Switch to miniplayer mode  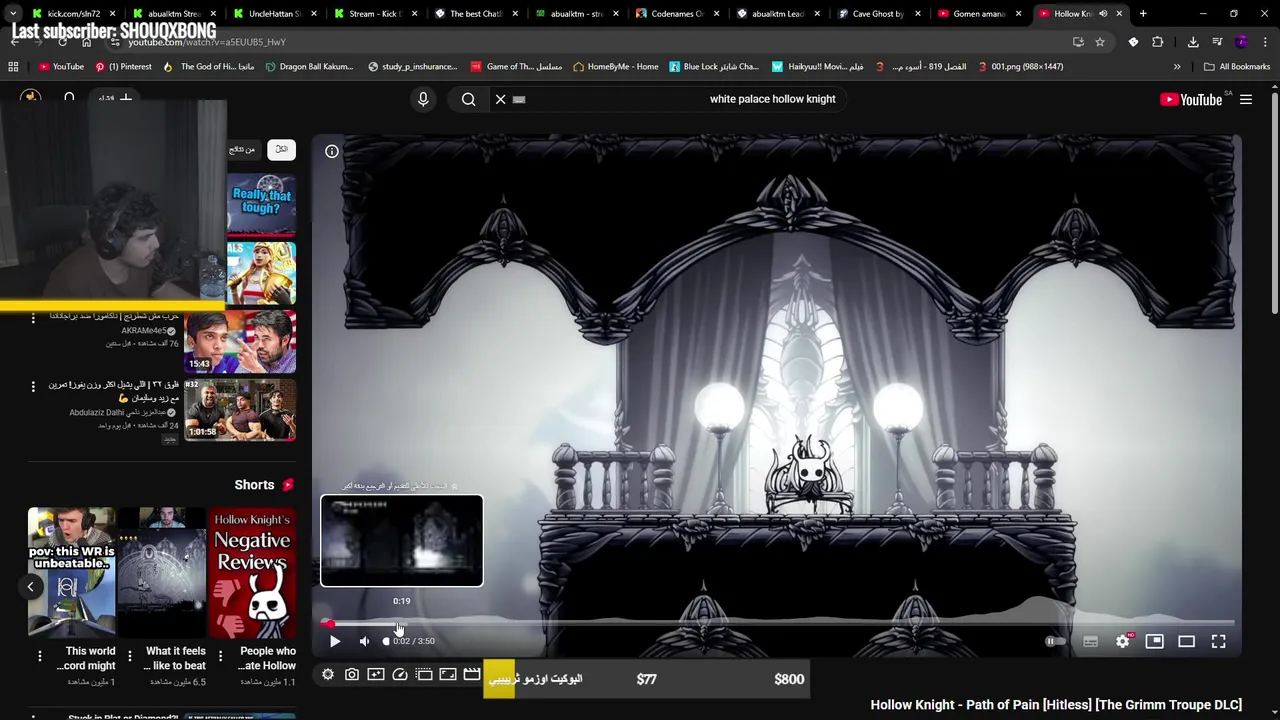[x=1155, y=641]
